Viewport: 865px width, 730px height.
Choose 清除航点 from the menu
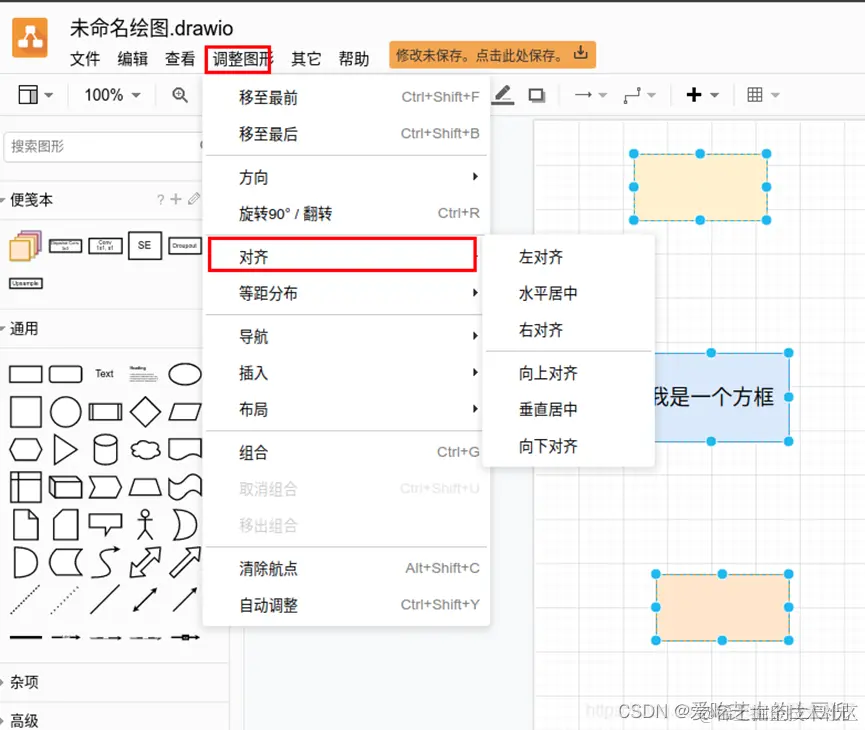pyautogui.click(x=346, y=568)
